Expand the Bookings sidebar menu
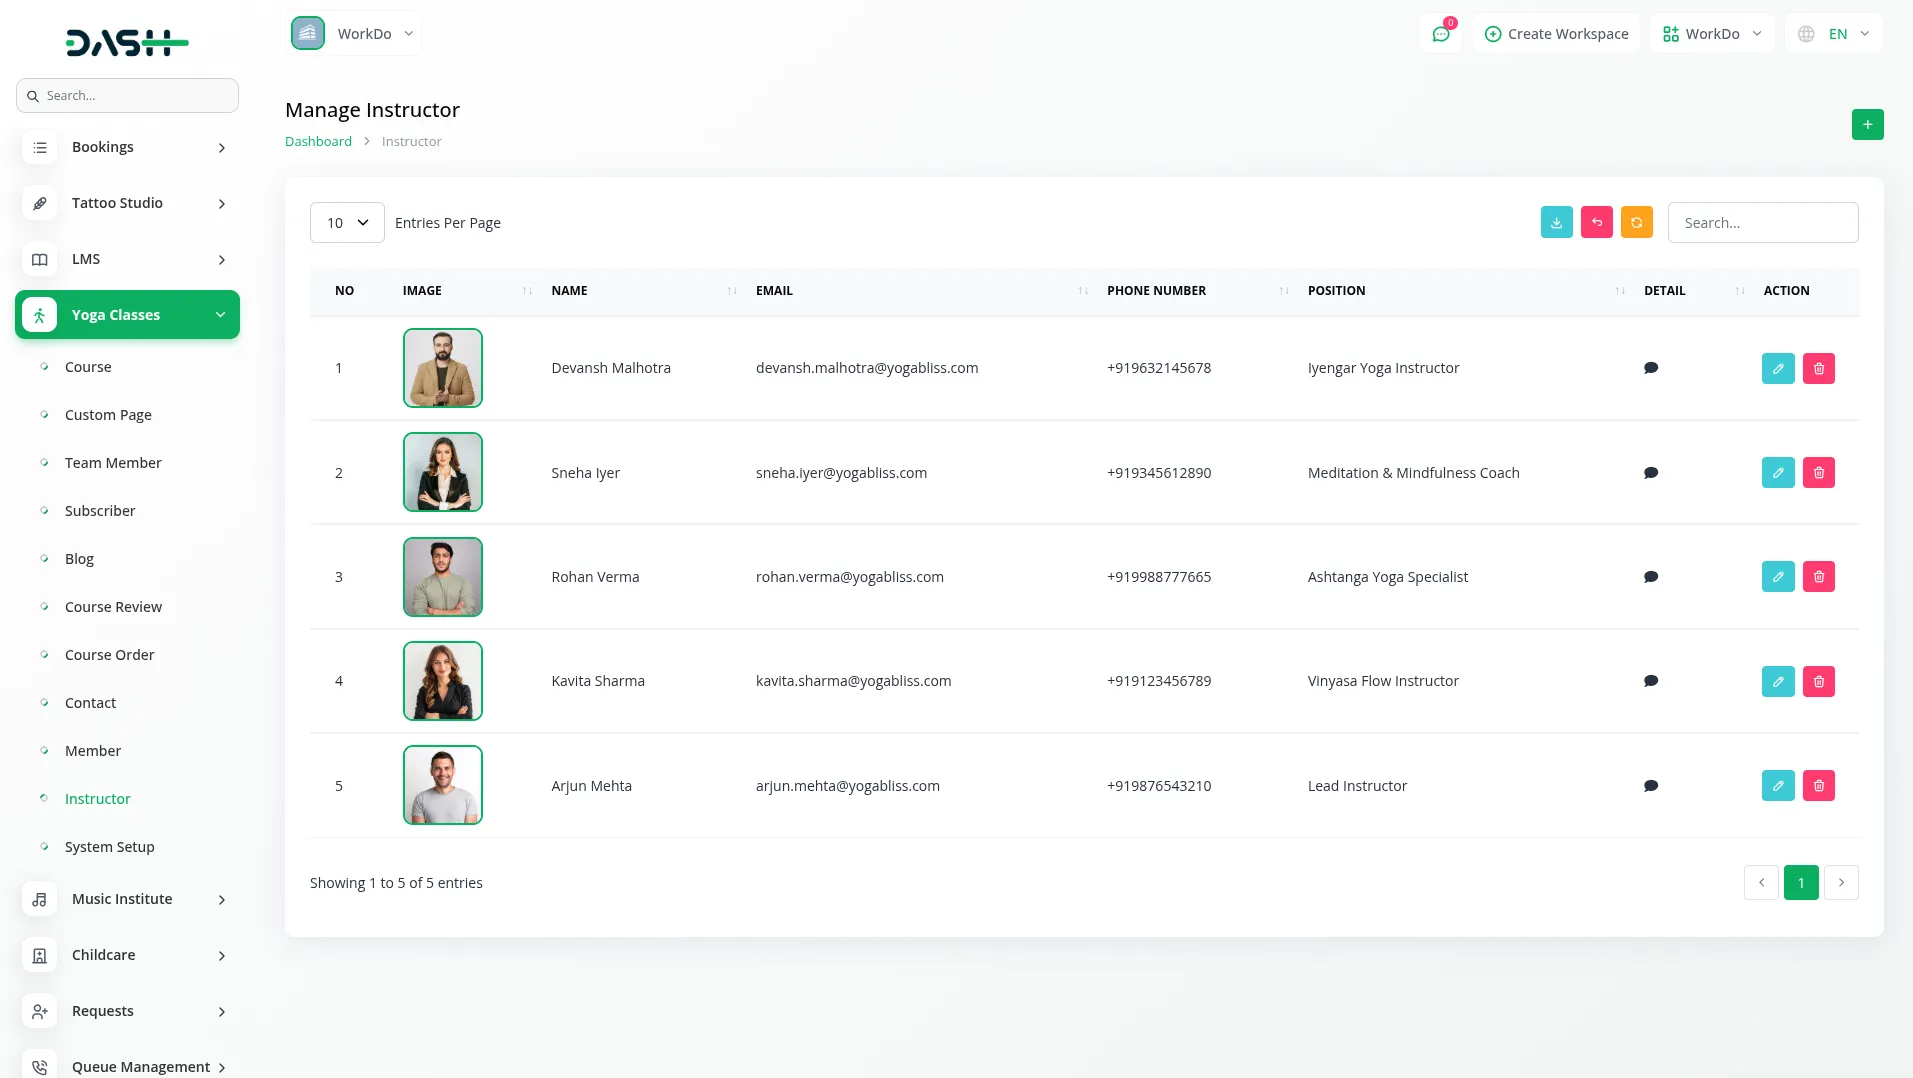The height and width of the screenshot is (1078, 1913). pyautogui.click(x=128, y=147)
